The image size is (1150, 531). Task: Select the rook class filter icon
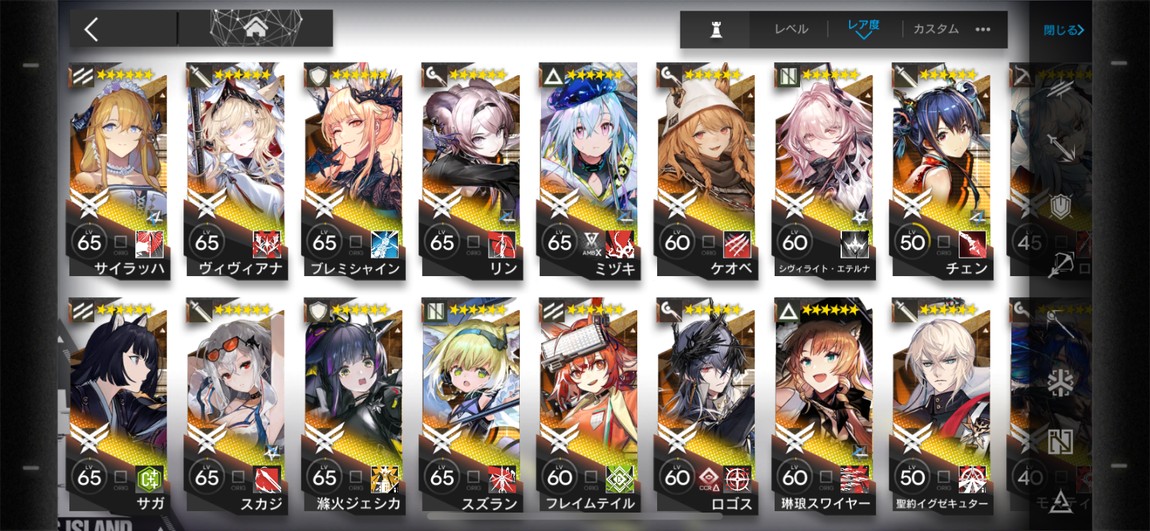[715, 29]
